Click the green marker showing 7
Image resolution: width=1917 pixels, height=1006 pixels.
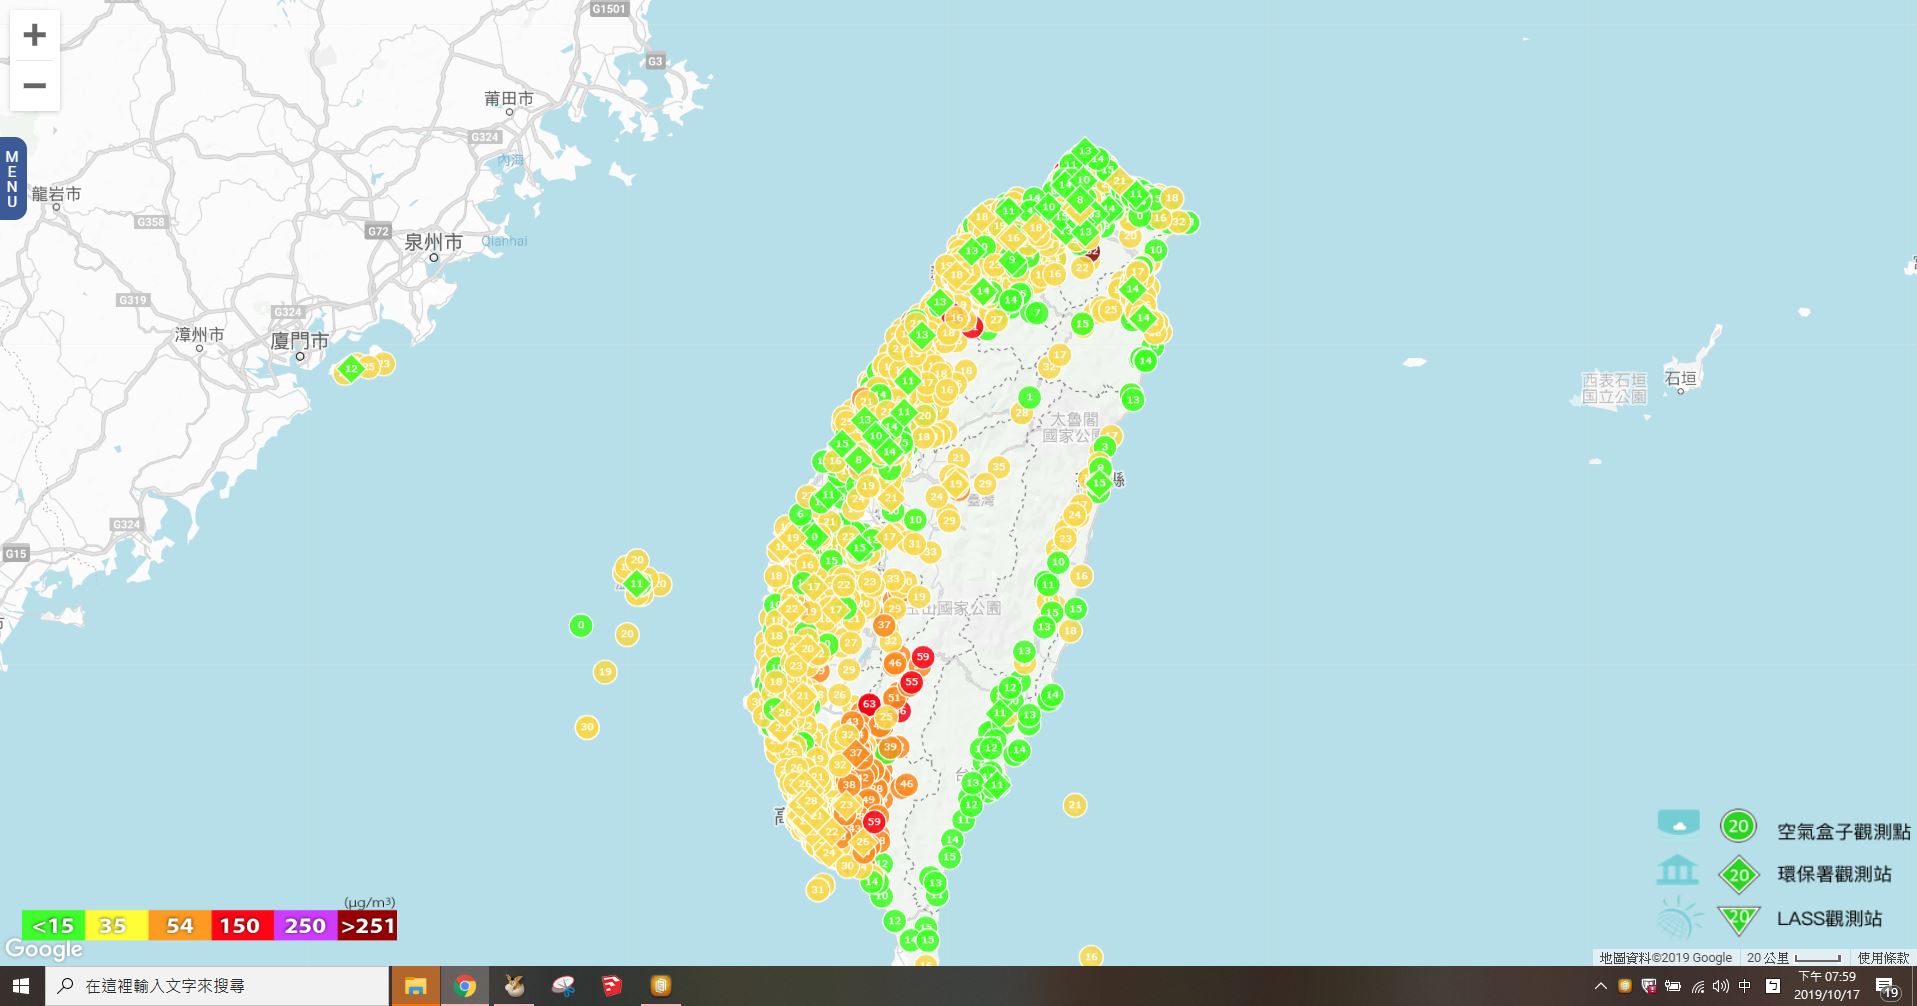(x=1037, y=313)
